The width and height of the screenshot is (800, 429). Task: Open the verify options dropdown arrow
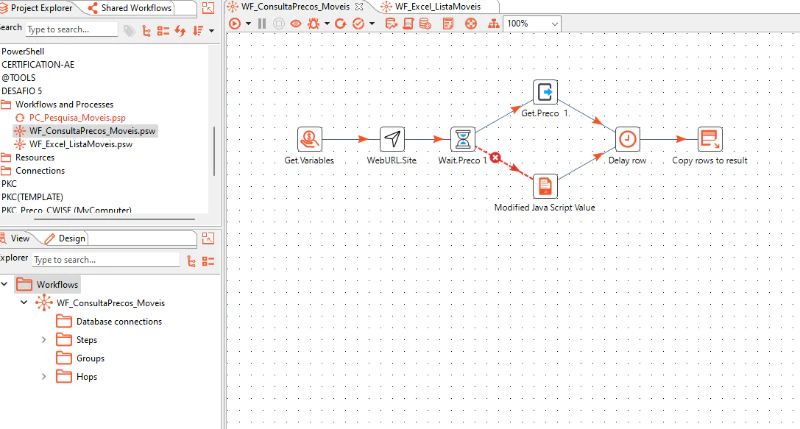(372, 23)
